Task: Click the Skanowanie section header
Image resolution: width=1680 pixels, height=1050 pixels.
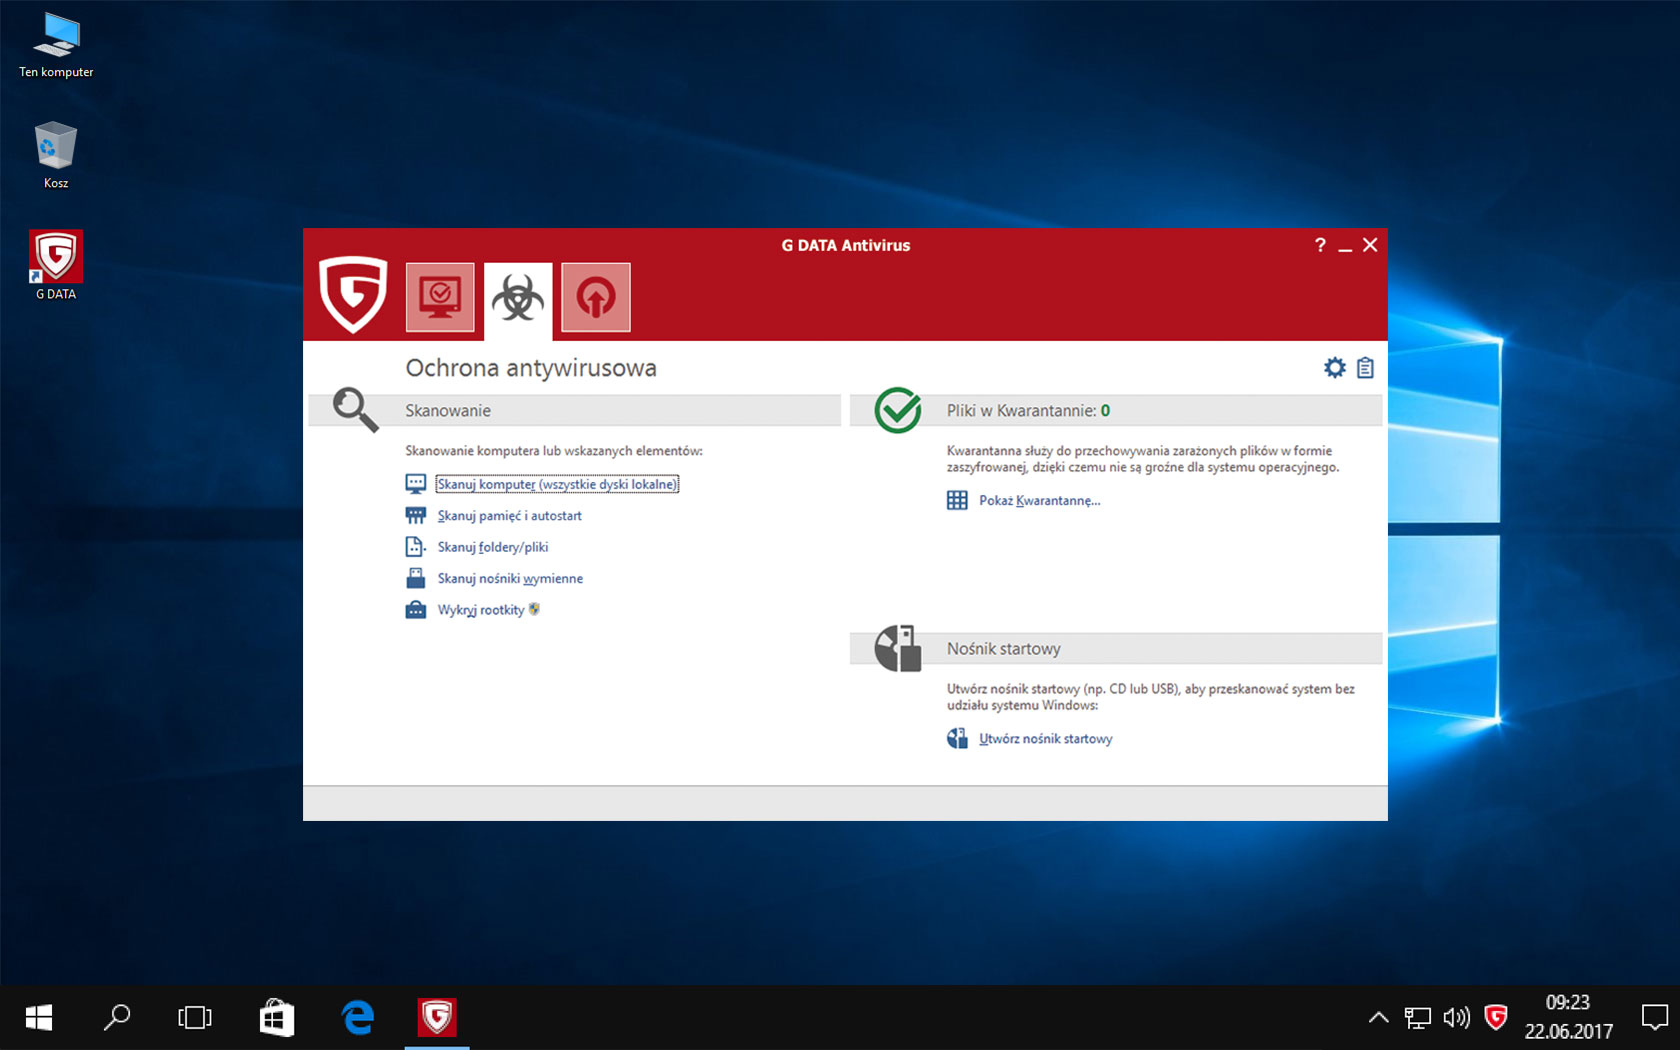Action: (x=575, y=411)
